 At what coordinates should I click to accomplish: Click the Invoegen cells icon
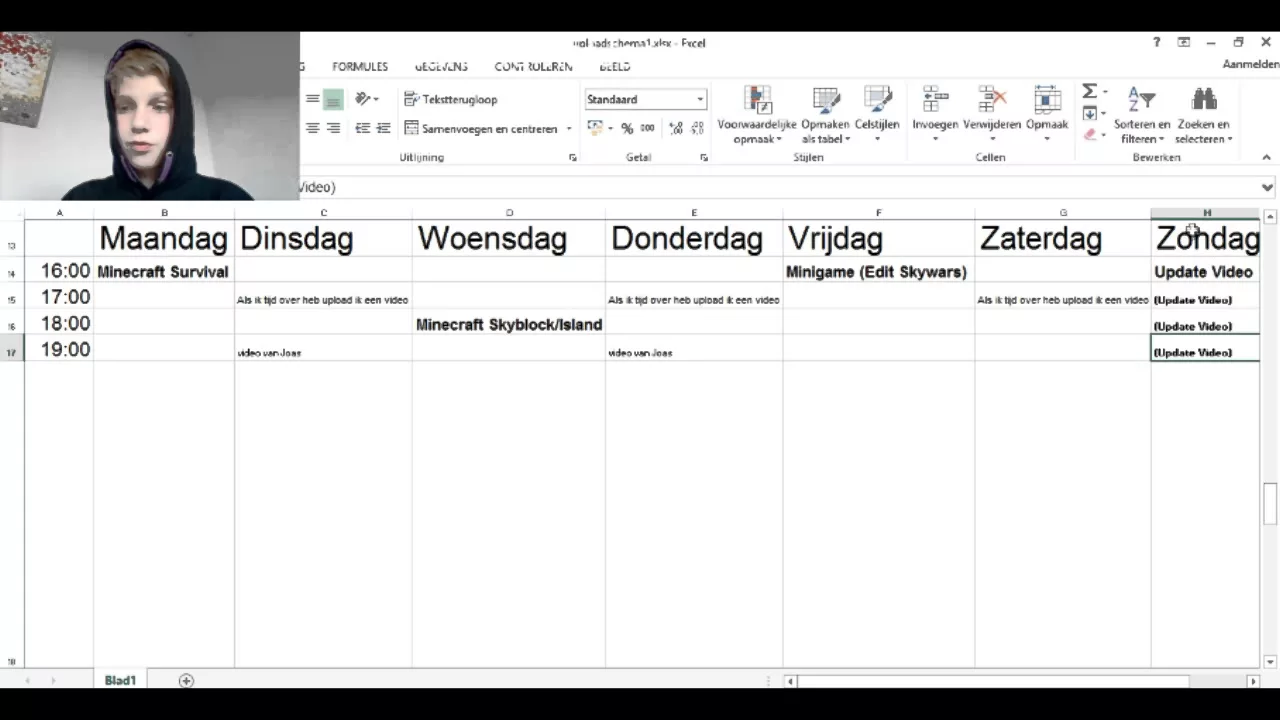click(935, 99)
